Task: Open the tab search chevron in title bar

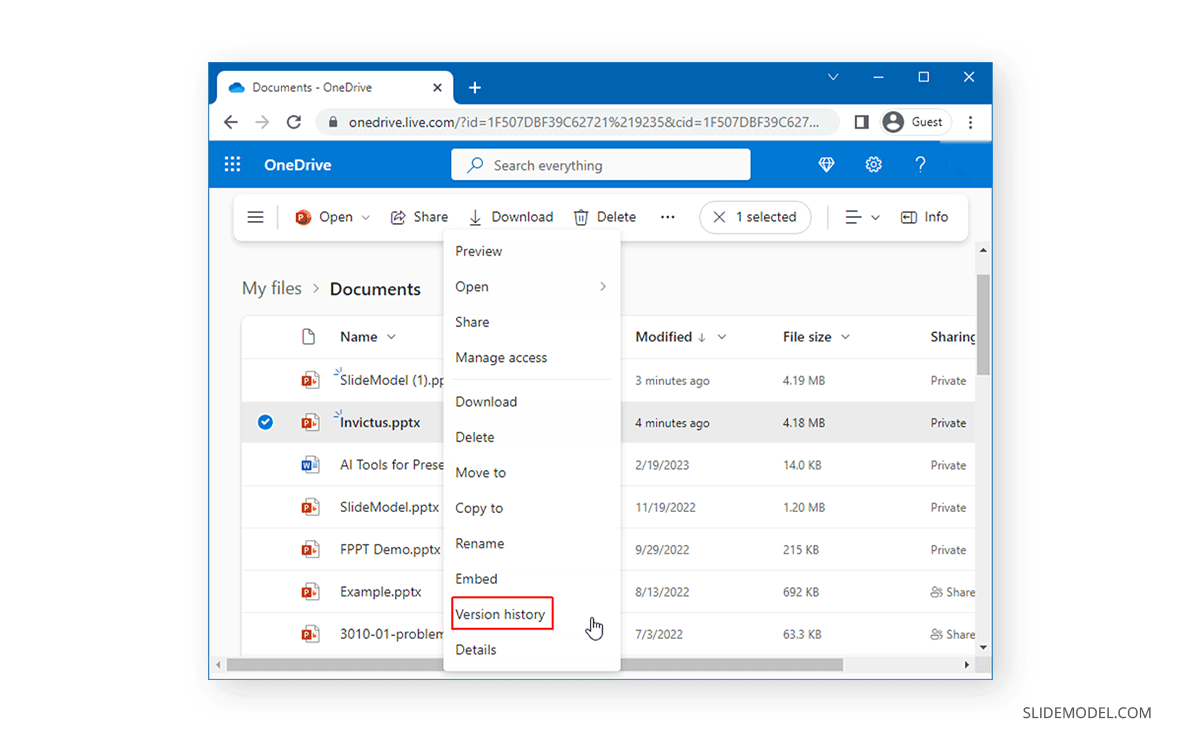Action: pyautogui.click(x=833, y=77)
